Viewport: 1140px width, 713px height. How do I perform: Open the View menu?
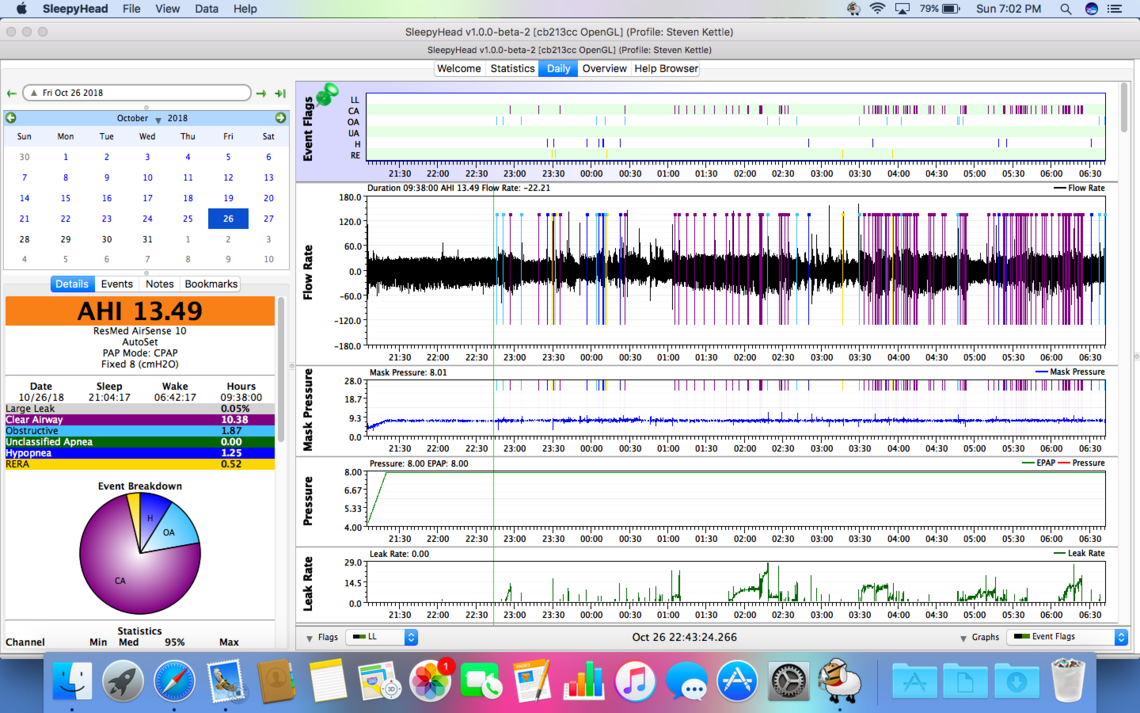pos(167,9)
